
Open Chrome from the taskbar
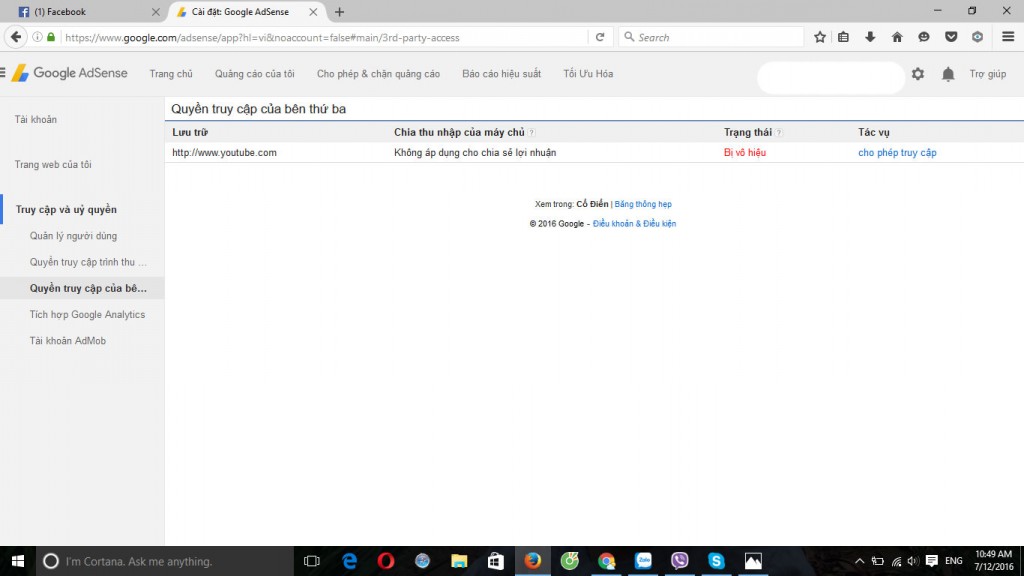pyautogui.click(x=606, y=561)
